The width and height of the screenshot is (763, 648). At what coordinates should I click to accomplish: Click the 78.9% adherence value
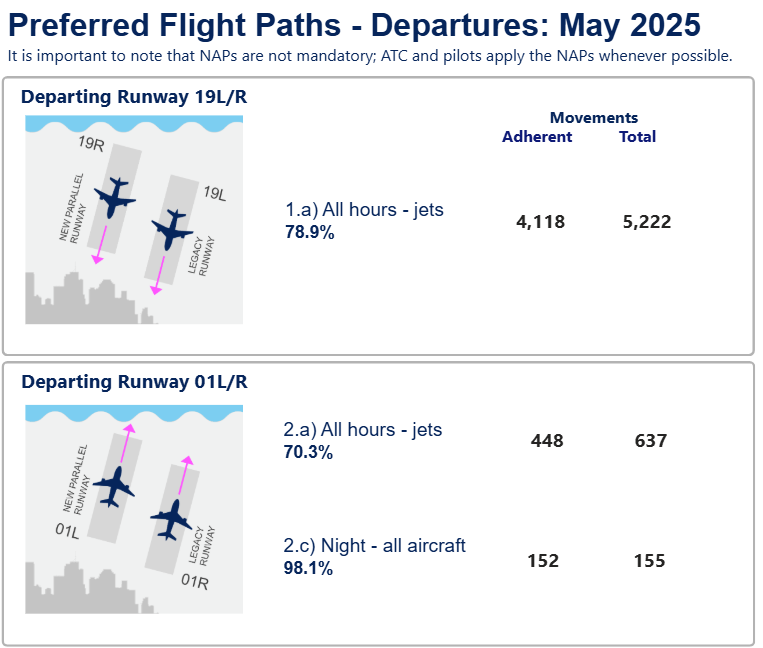(310, 232)
